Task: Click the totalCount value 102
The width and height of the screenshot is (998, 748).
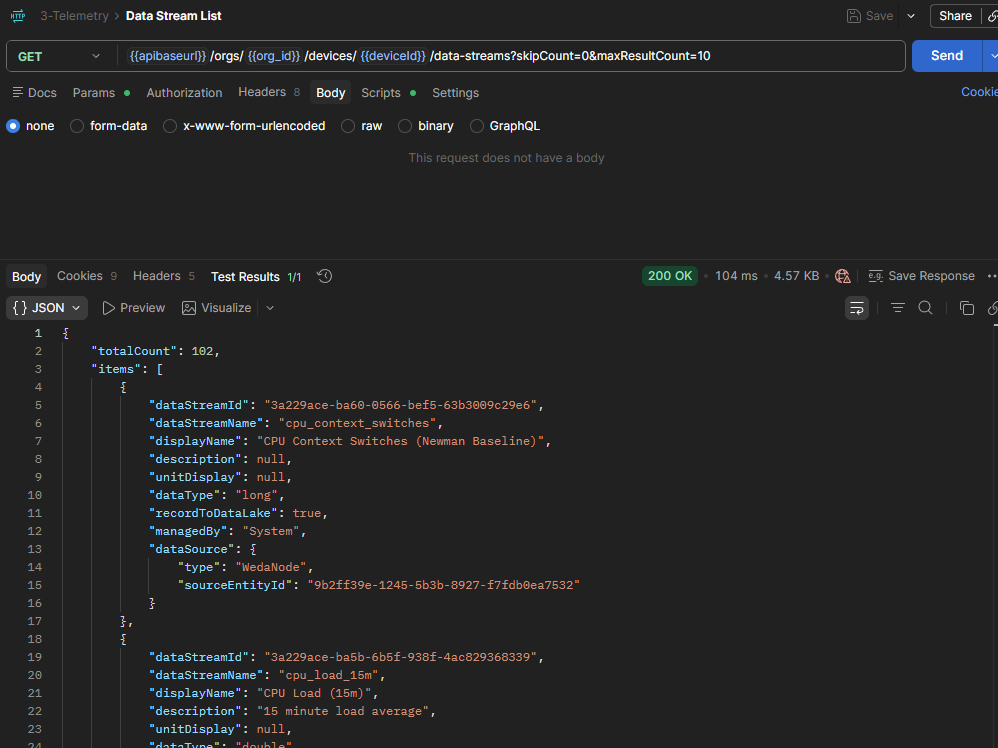Action: [x=202, y=351]
